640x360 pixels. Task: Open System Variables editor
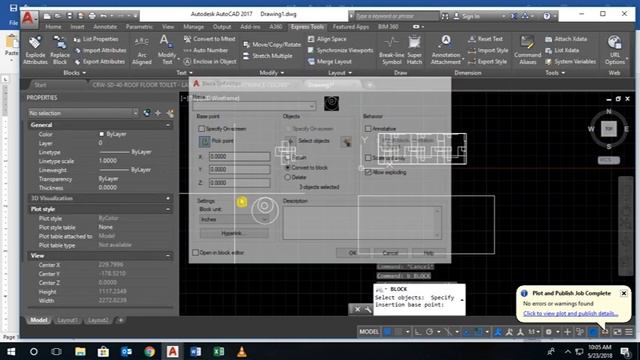[571, 62]
